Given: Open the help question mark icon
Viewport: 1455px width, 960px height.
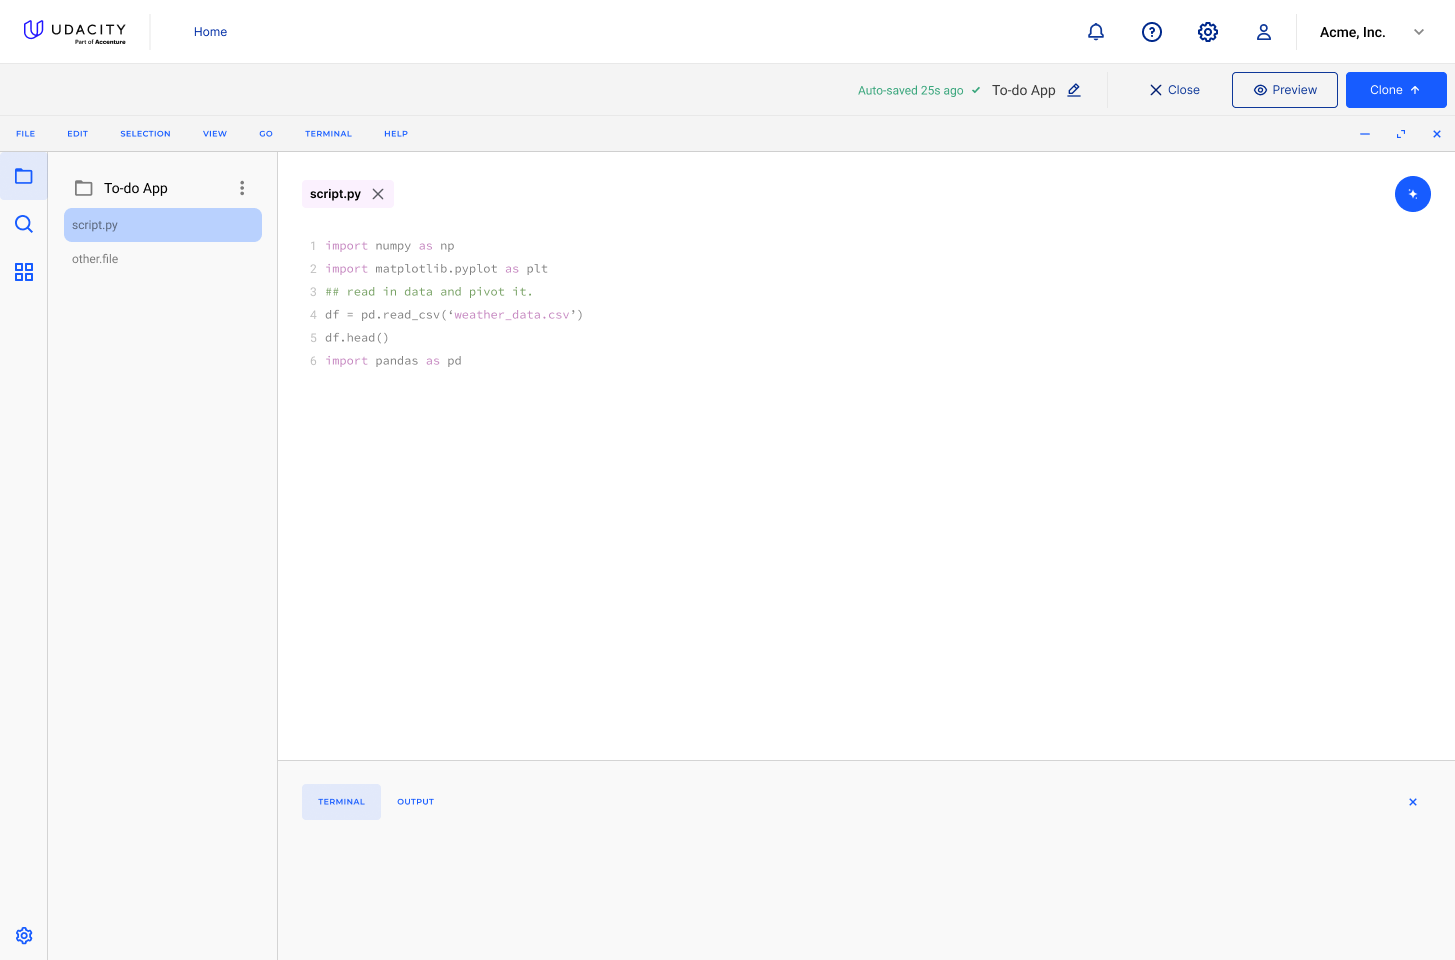Looking at the screenshot, I should [x=1152, y=32].
